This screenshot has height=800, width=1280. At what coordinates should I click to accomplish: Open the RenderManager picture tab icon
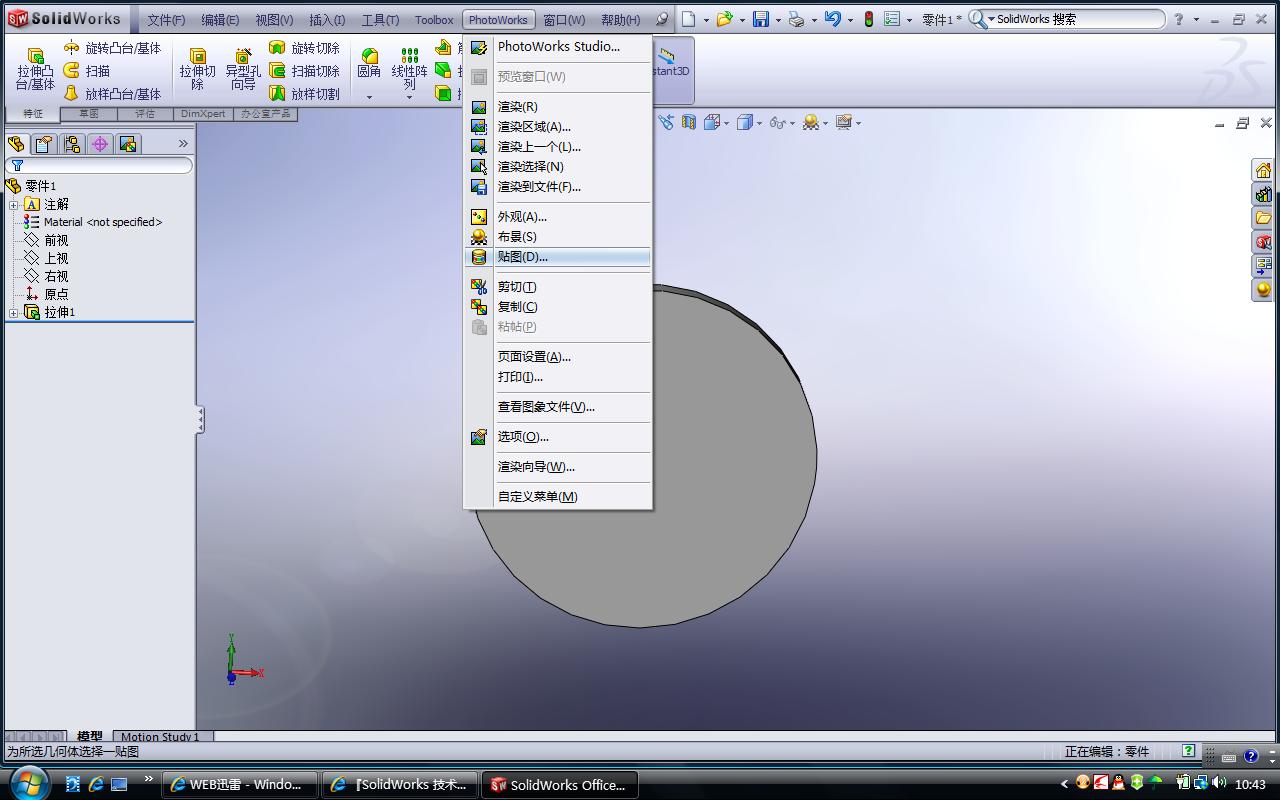point(128,144)
